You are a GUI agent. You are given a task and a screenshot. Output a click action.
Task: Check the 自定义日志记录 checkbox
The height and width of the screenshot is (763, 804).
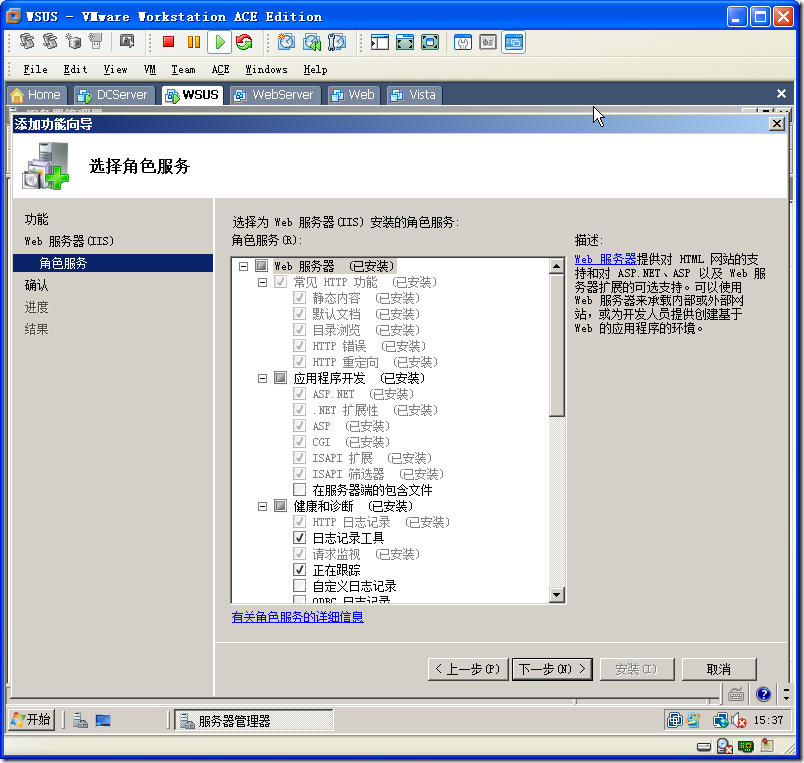pos(299,586)
